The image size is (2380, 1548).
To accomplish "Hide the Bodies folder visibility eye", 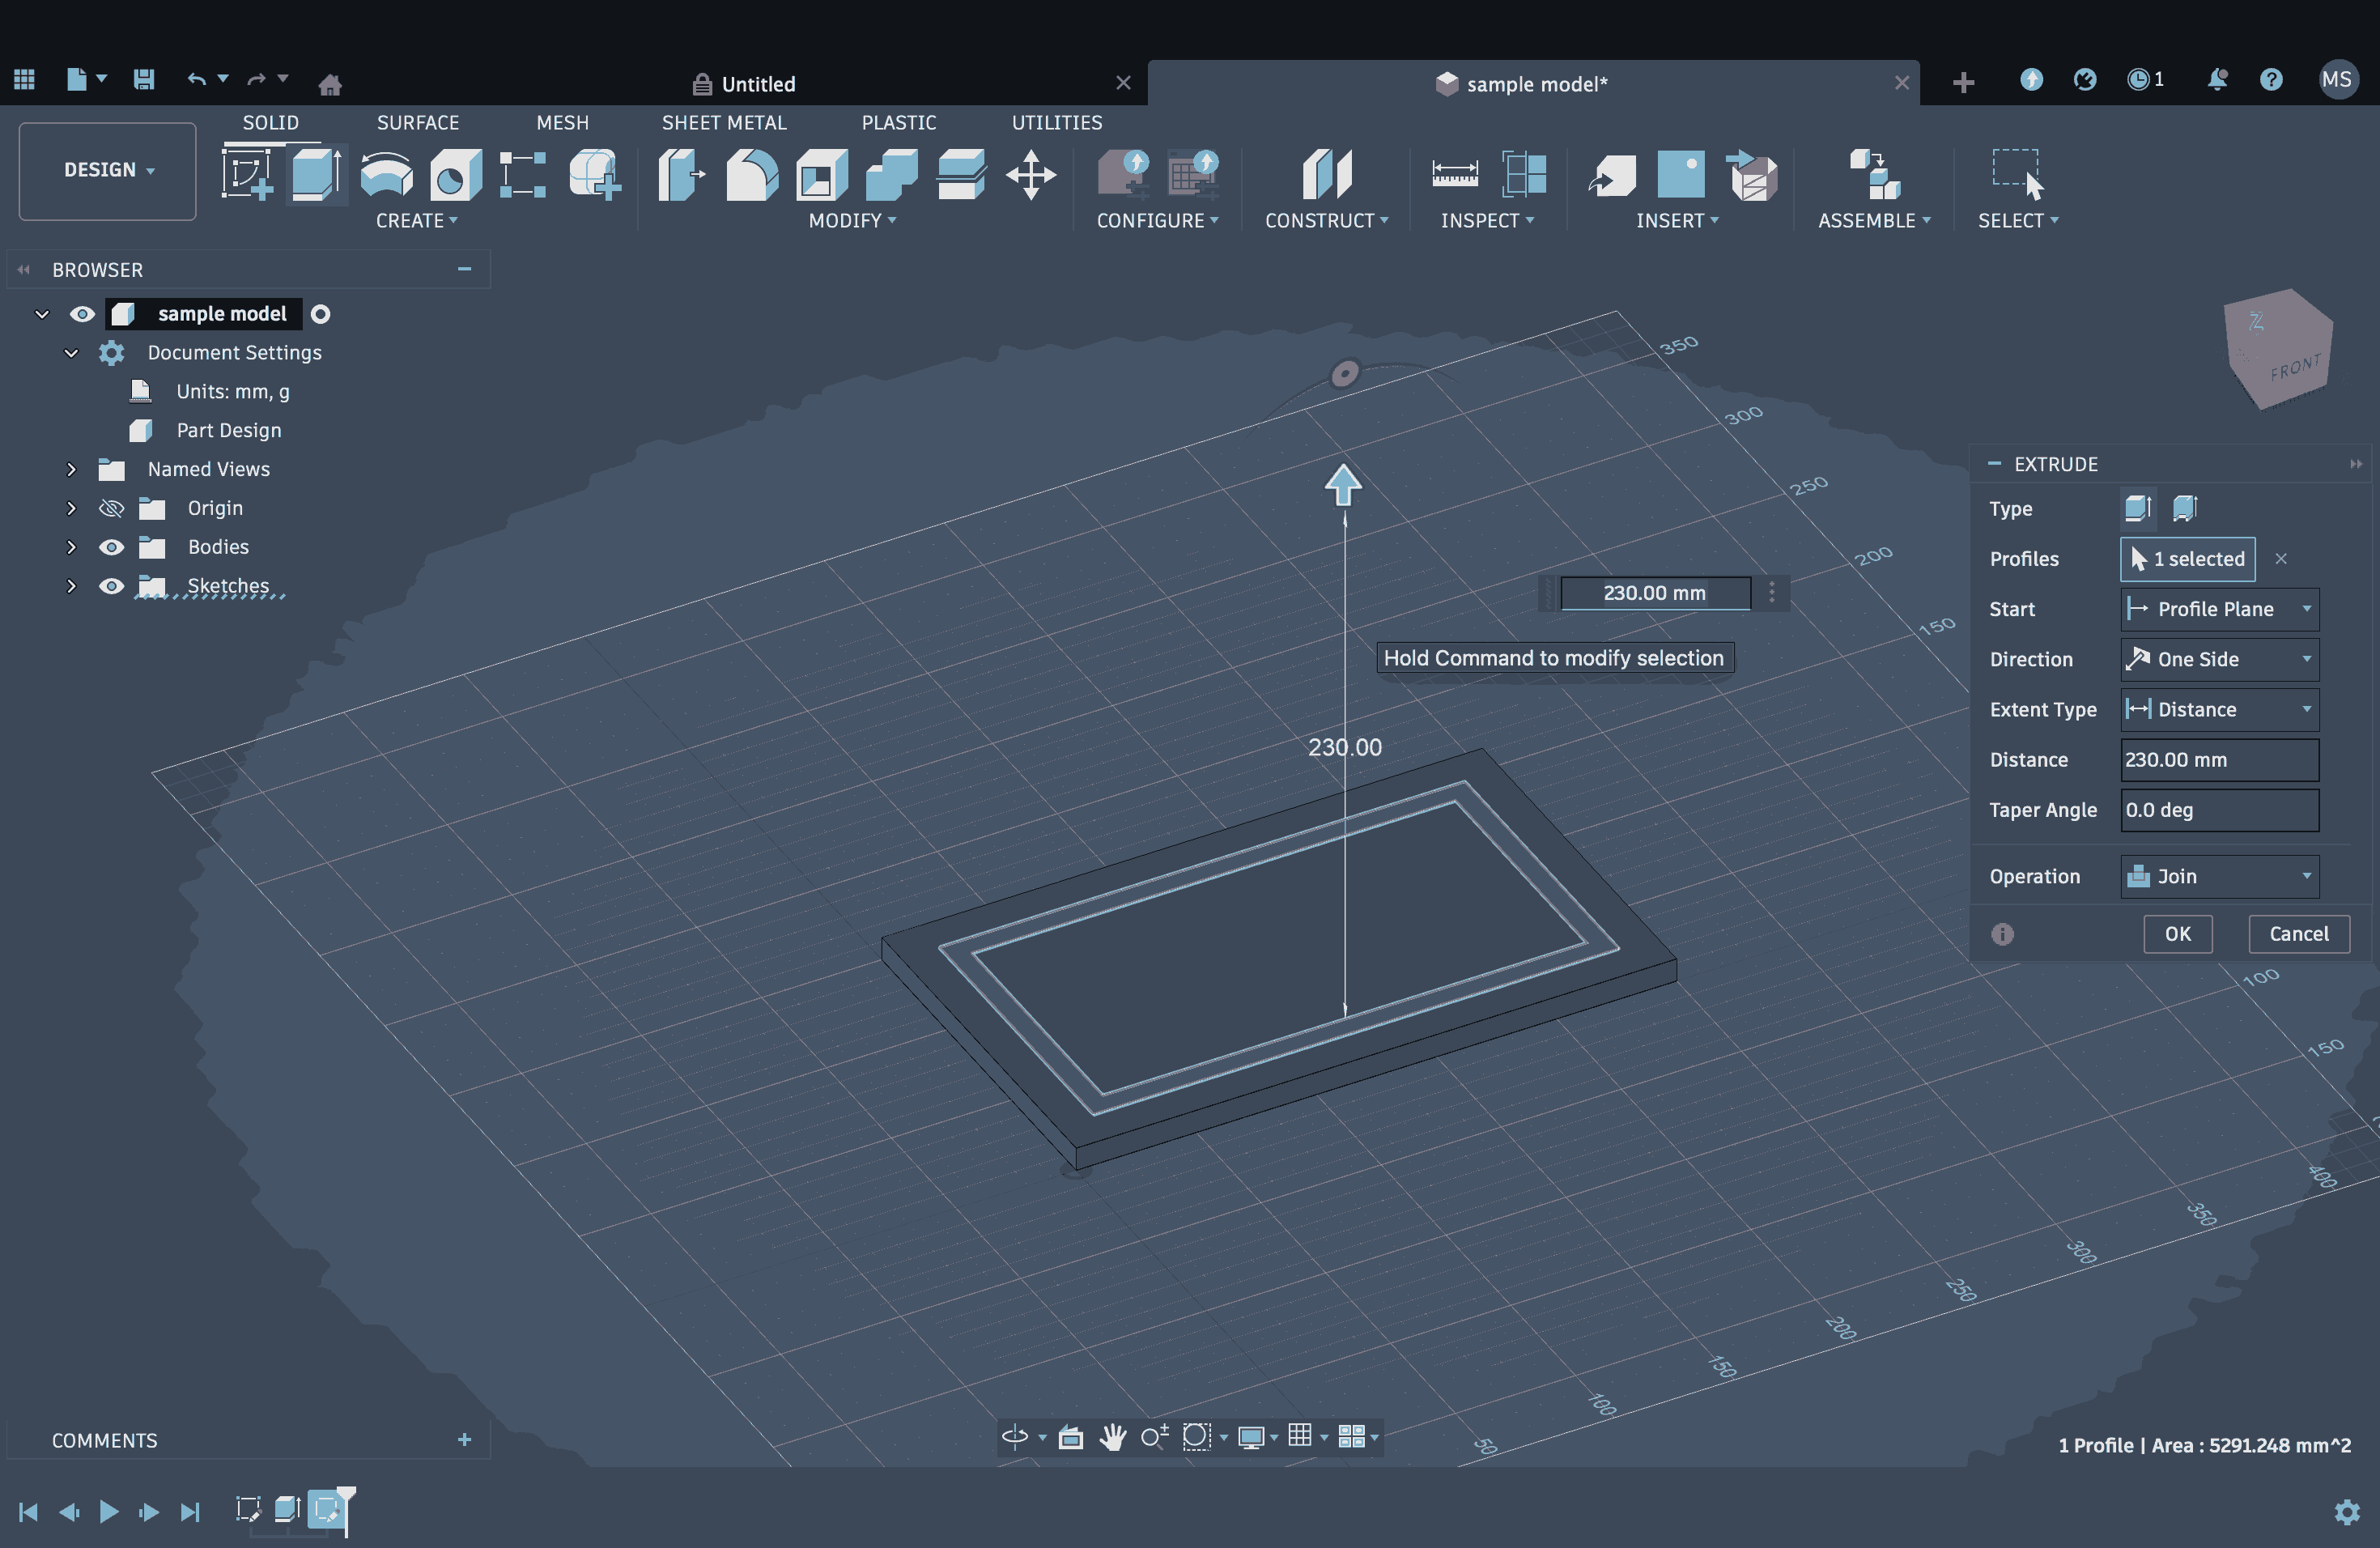I will coord(111,547).
